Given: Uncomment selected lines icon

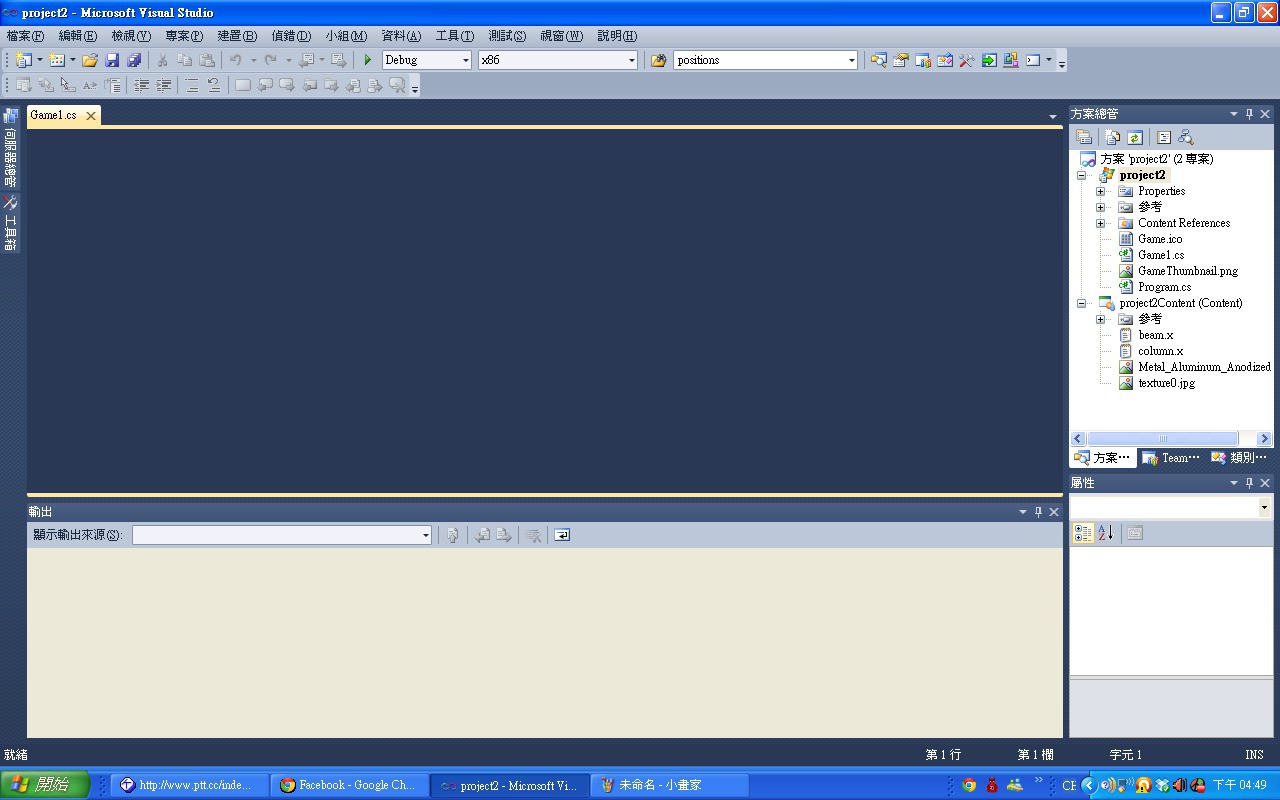Looking at the screenshot, I should point(213,86).
